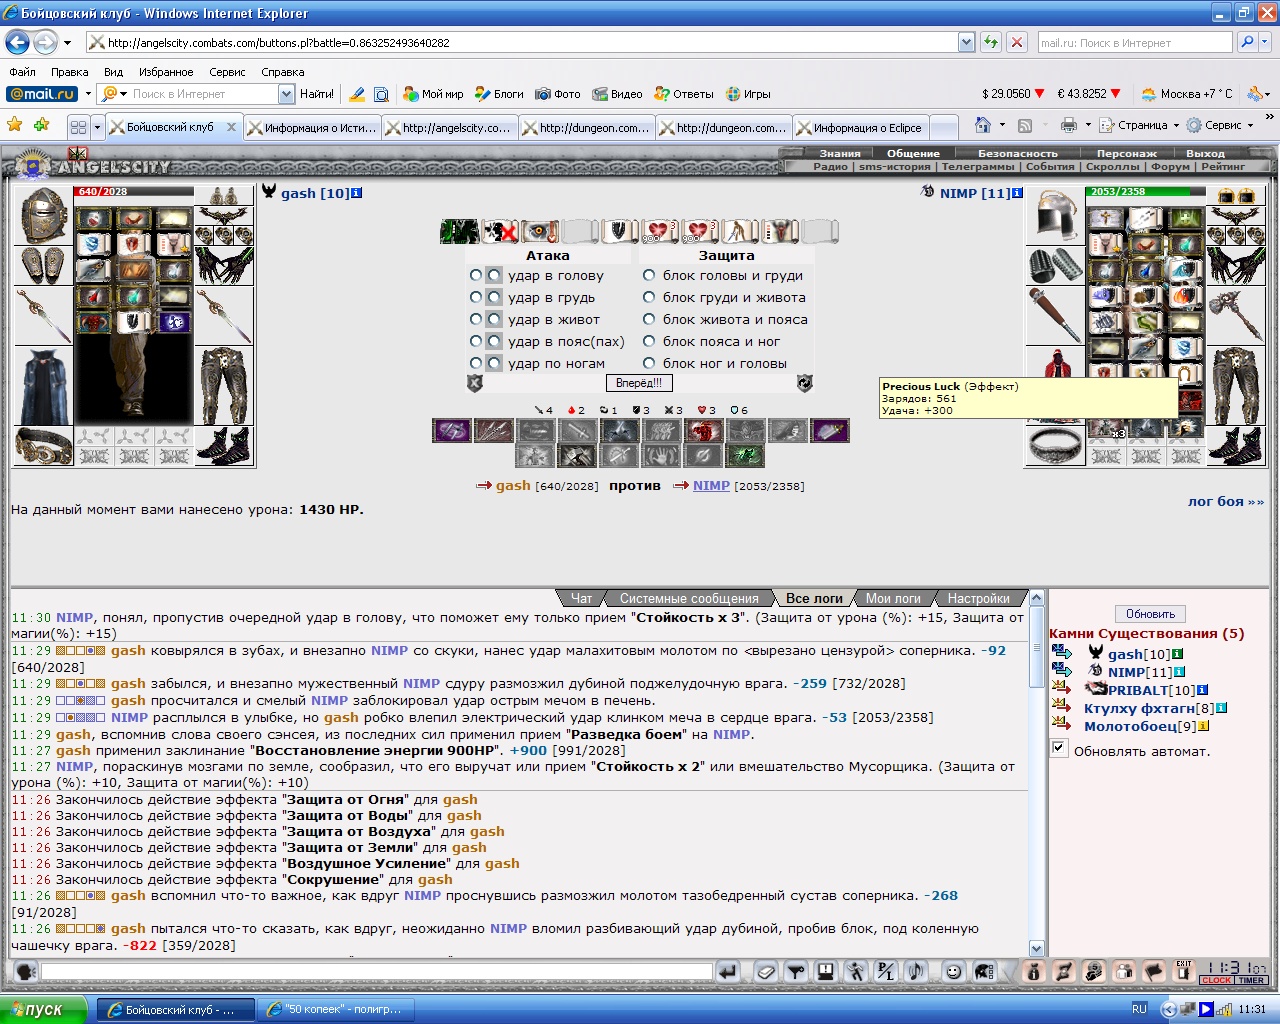The height and width of the screenshot is (1024, 1280).
Task: Click the chat message input field
Action: (377, 971)
